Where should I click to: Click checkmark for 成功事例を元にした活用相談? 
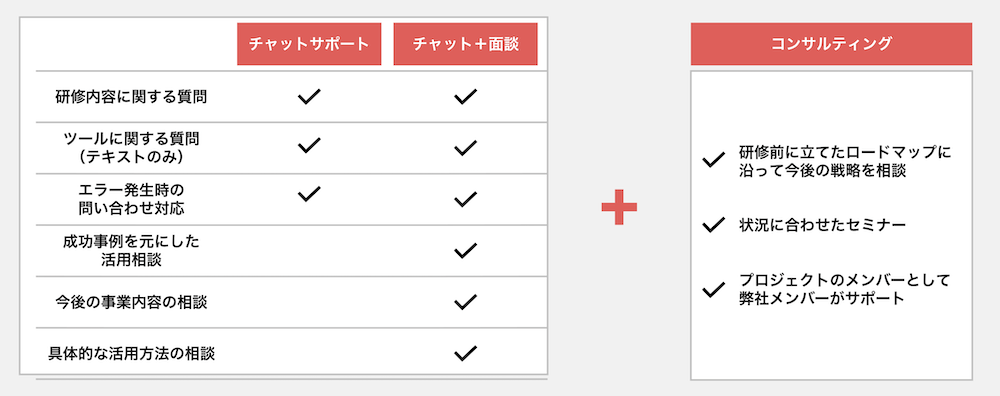[466, 250]
